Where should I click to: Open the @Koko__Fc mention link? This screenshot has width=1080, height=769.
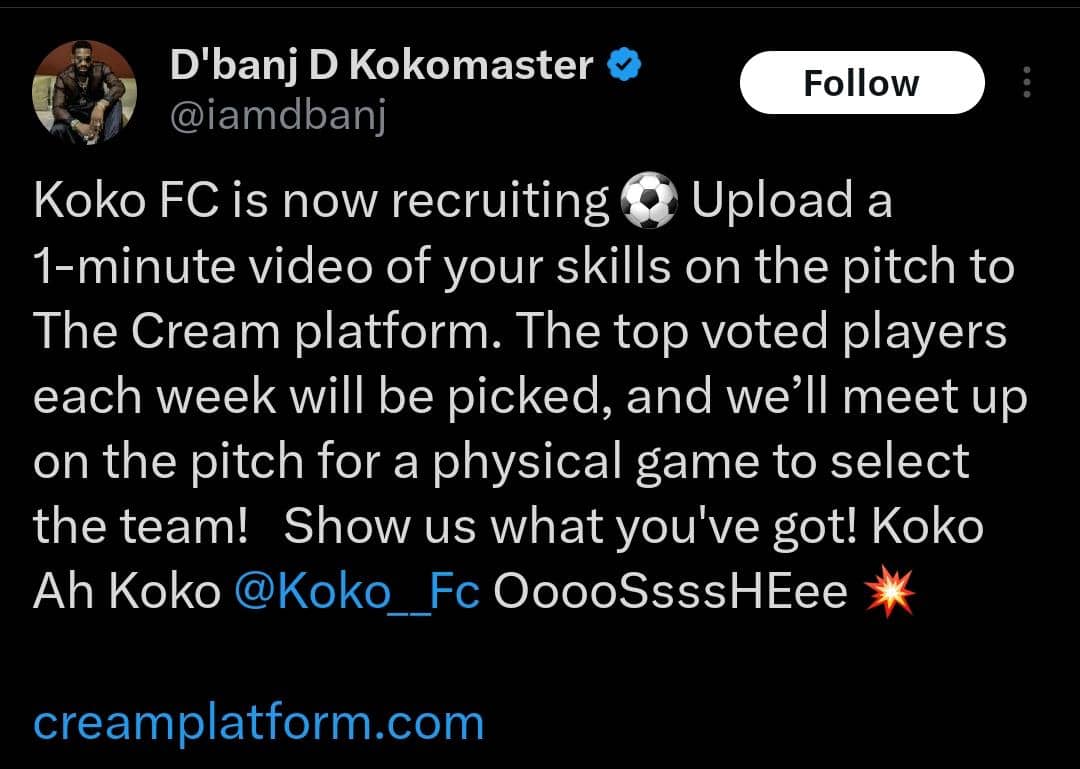pyautogui.click(x=357, y=591)
